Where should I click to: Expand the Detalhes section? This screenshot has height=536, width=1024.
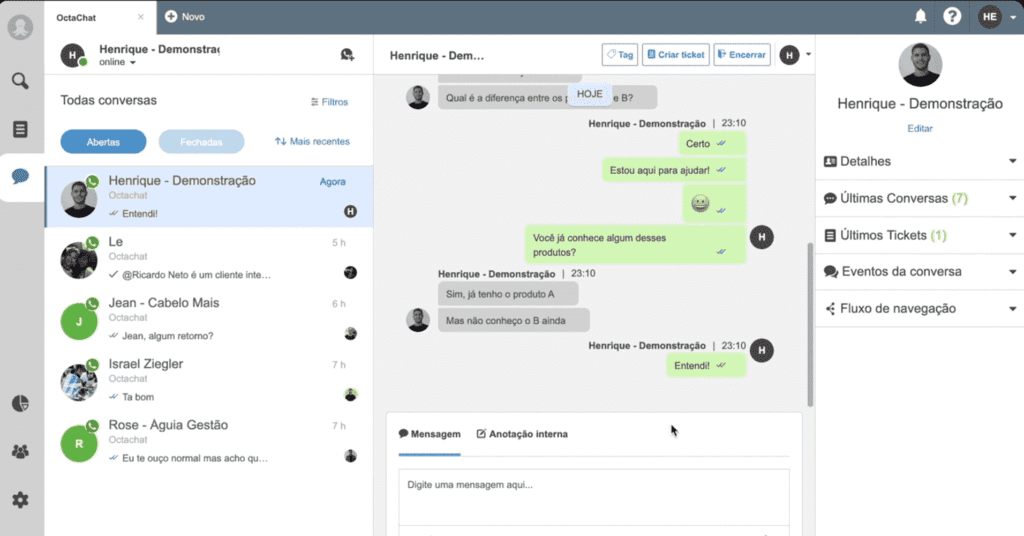pos(920,161)
